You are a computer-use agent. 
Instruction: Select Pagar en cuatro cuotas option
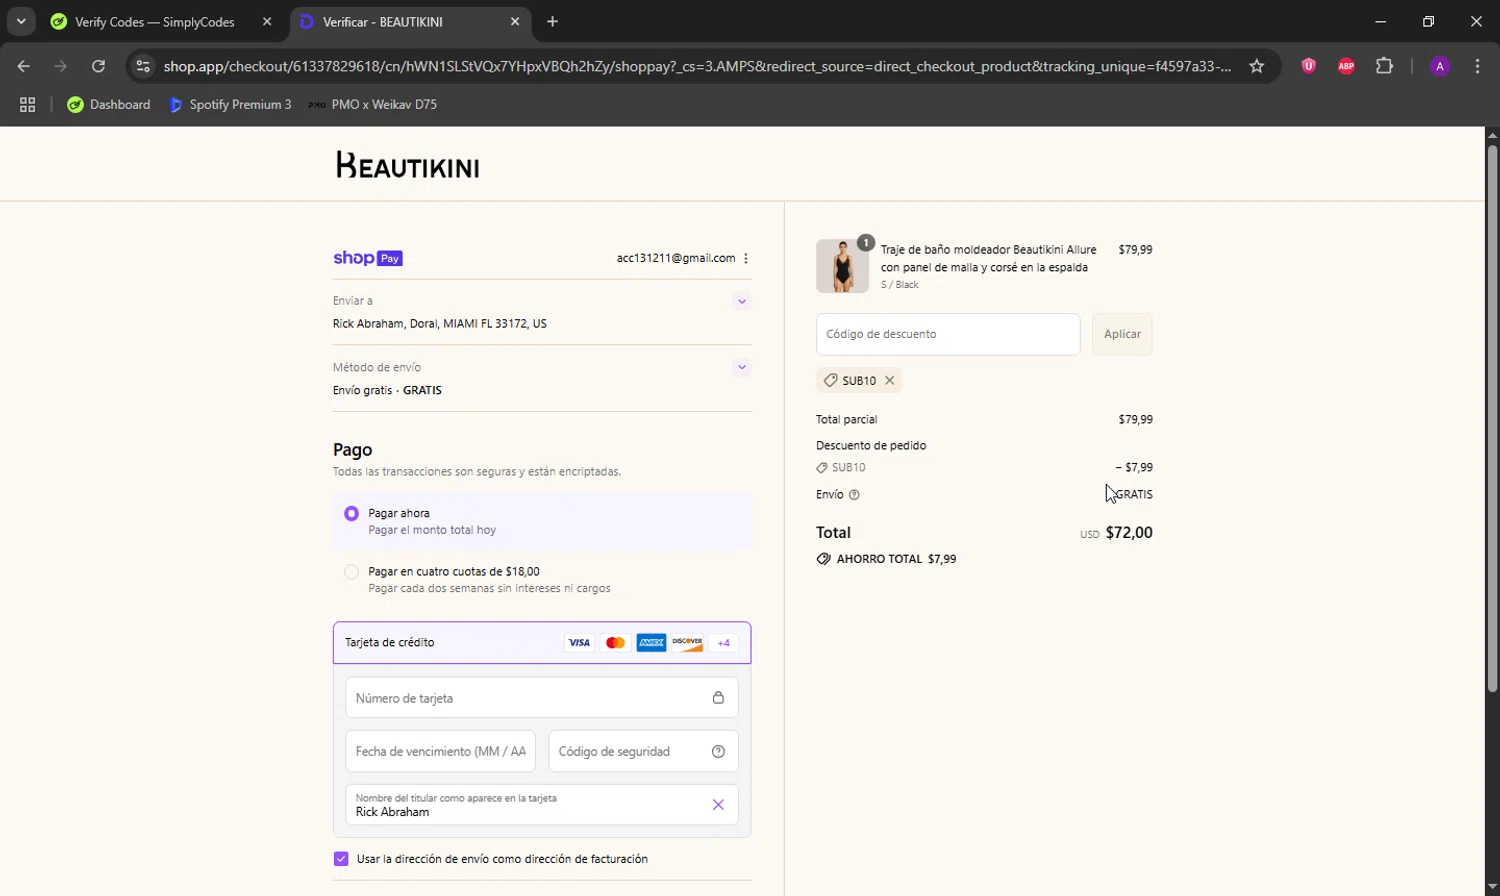[351, 572]
